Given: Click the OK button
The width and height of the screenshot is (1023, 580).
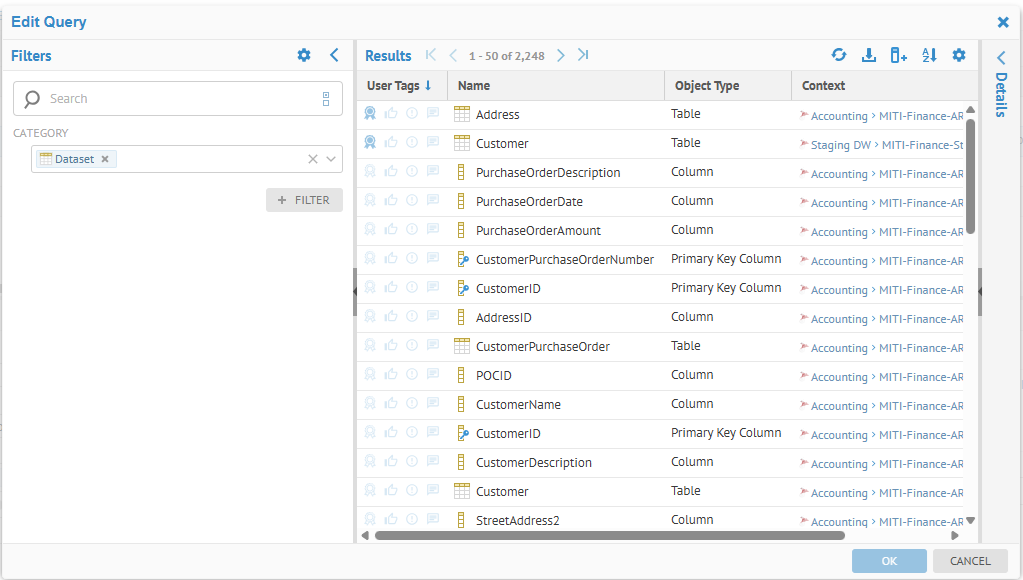Looking at the screenshot, I should click(889, 561).
